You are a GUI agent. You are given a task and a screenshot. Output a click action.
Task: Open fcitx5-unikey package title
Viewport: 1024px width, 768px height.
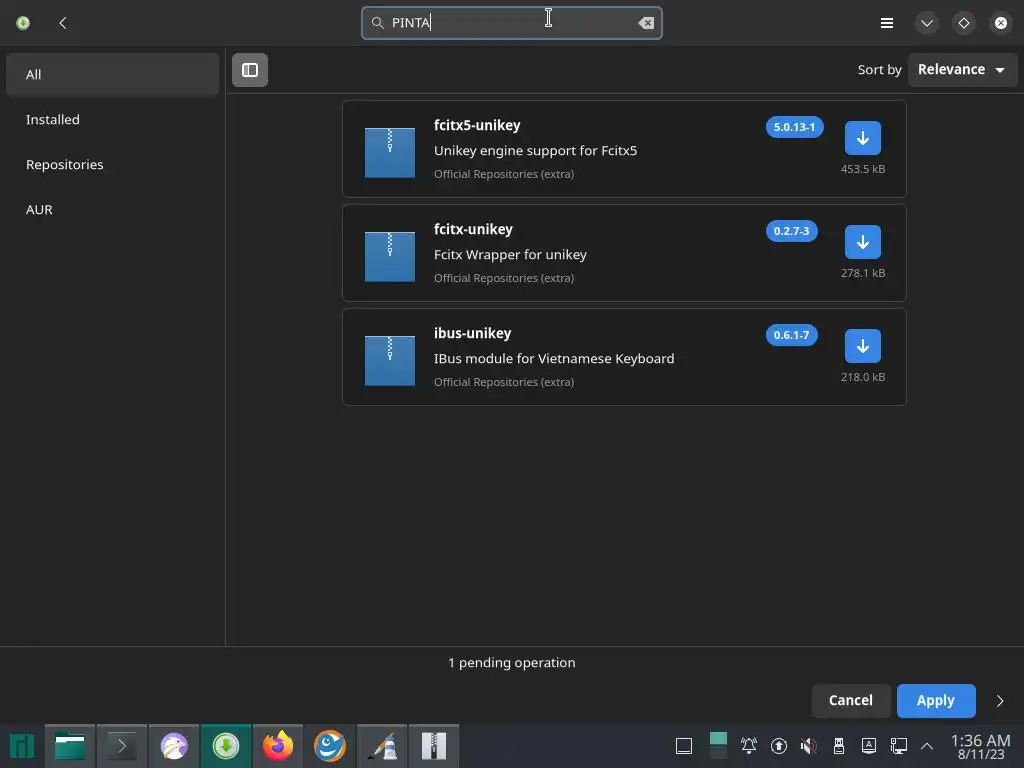(477, 125)
